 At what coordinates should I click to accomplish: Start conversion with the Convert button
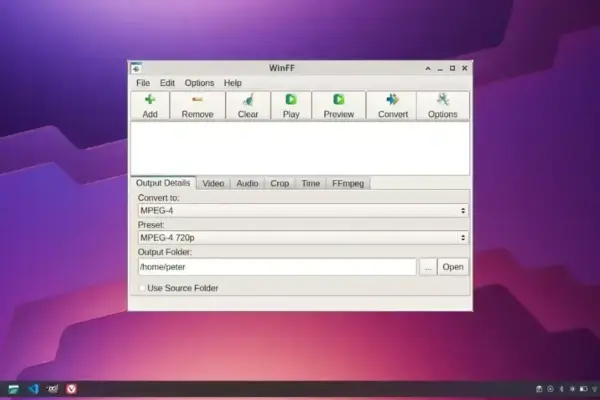tap(393, 106)
